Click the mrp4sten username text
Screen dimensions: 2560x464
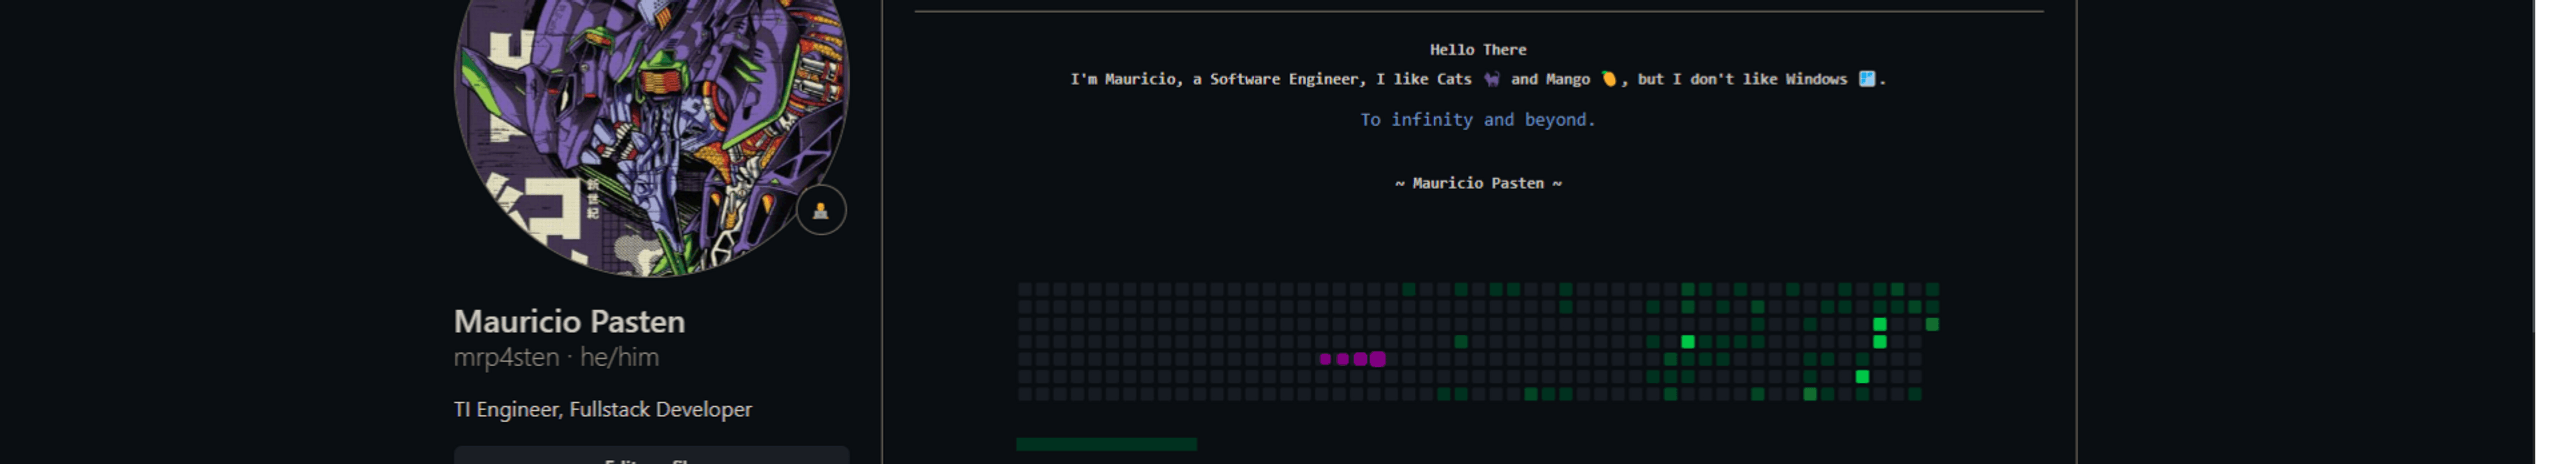point(506,358)
